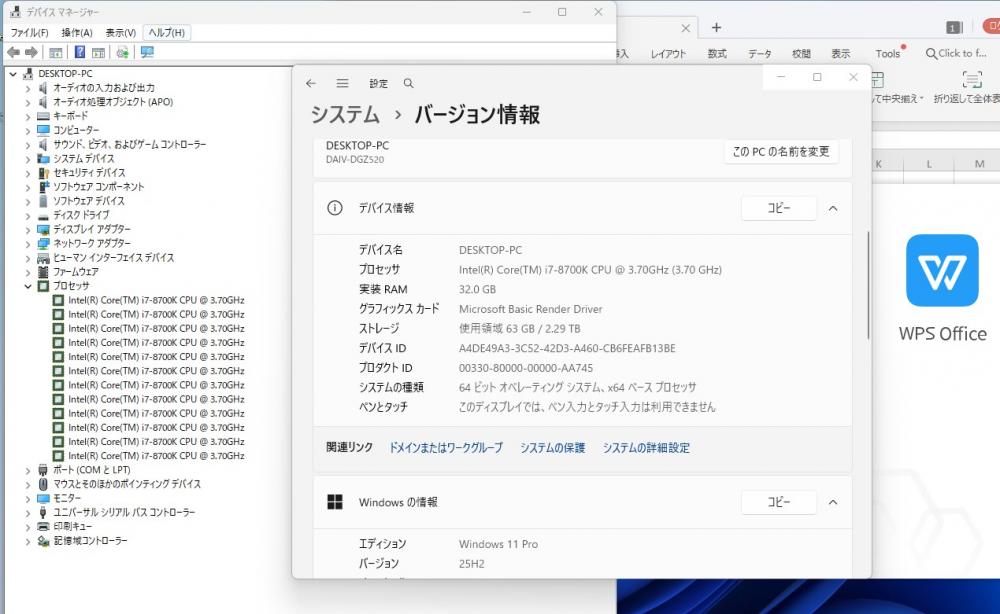
Task: Click the merge and center icon in WPS ribbon
Action: click(x=878, y=80)
